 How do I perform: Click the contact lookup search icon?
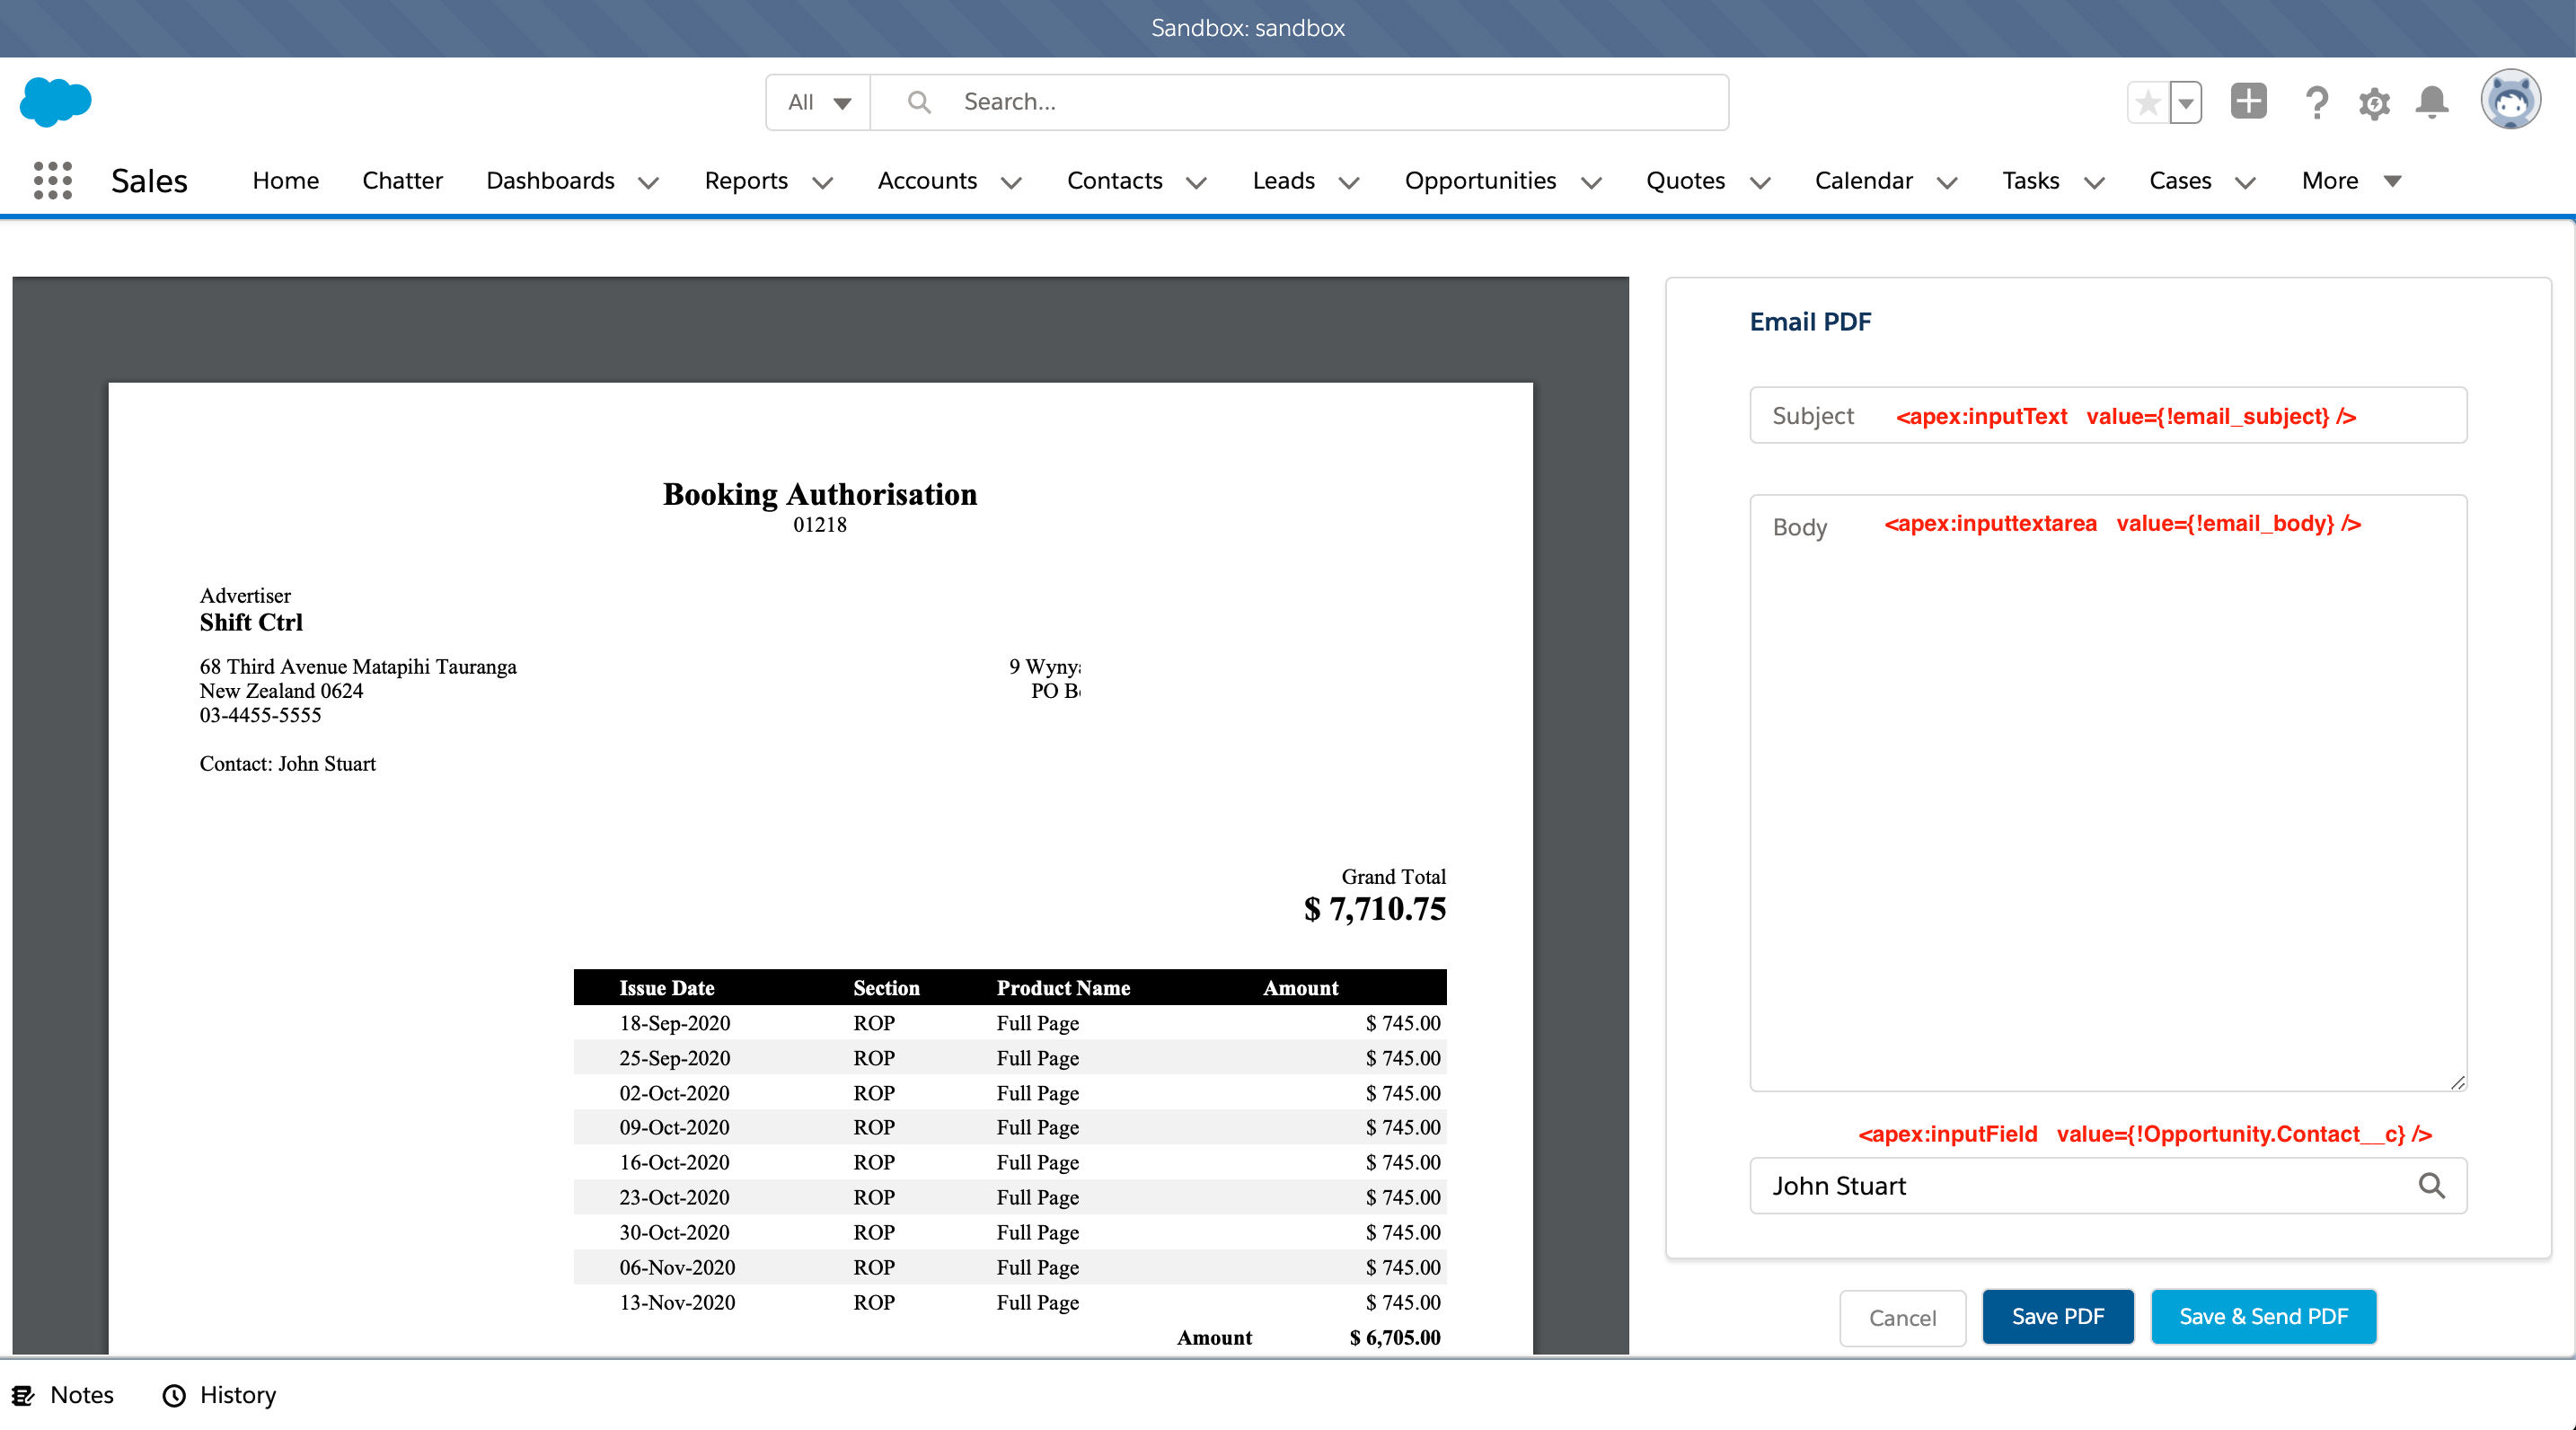pos(2431,1186)
